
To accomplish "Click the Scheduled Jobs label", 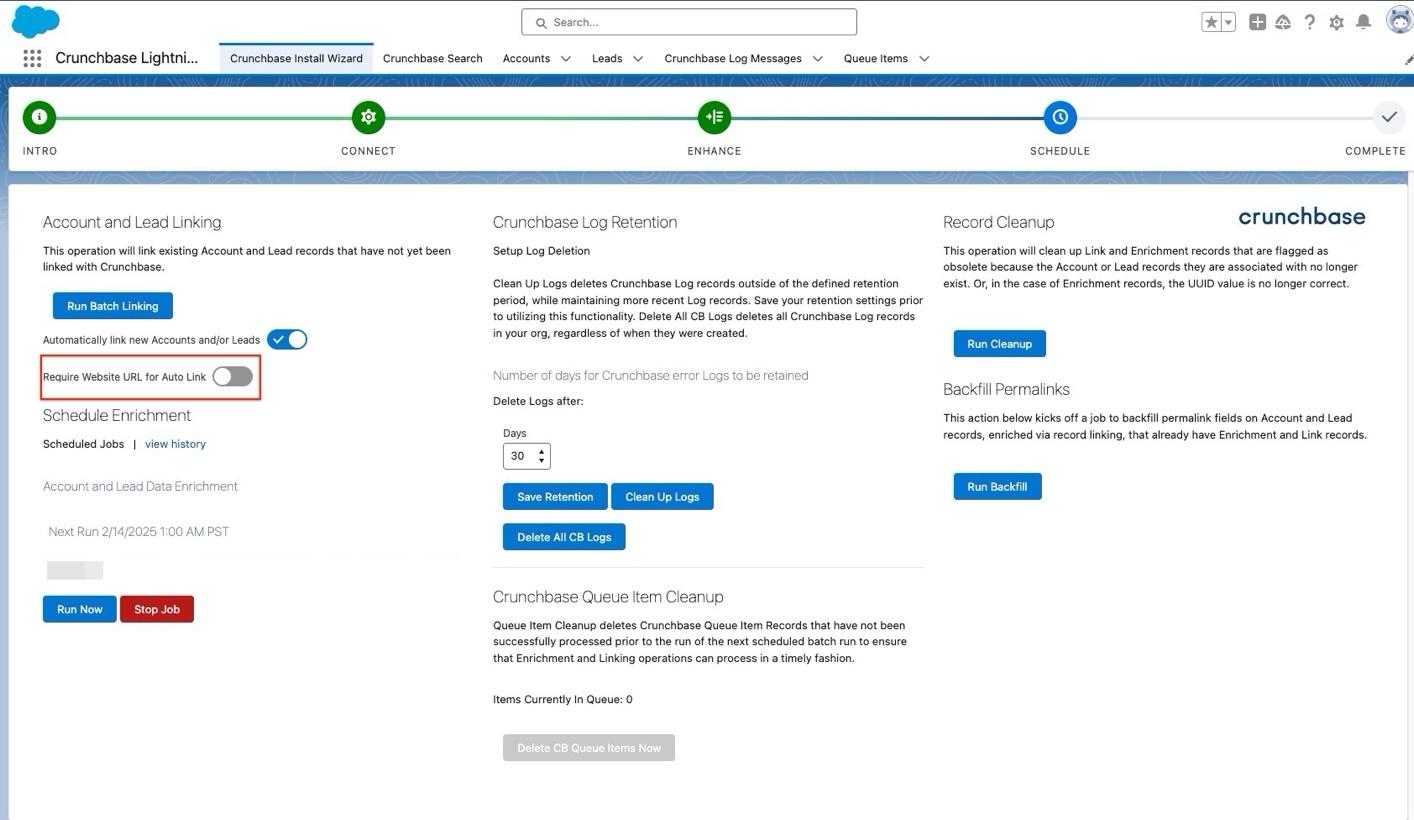I will click(84, 444).
